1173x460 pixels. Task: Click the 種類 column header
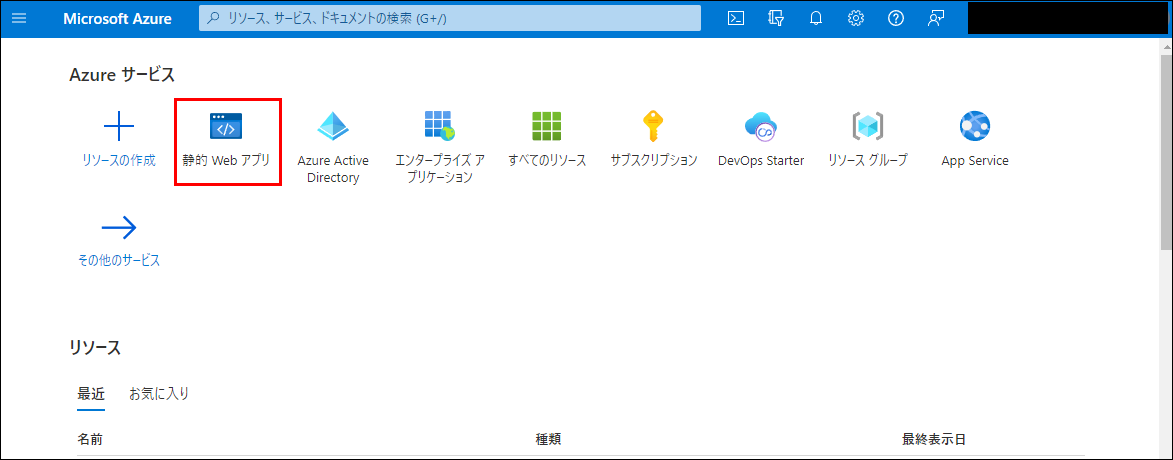pos(548,438)
